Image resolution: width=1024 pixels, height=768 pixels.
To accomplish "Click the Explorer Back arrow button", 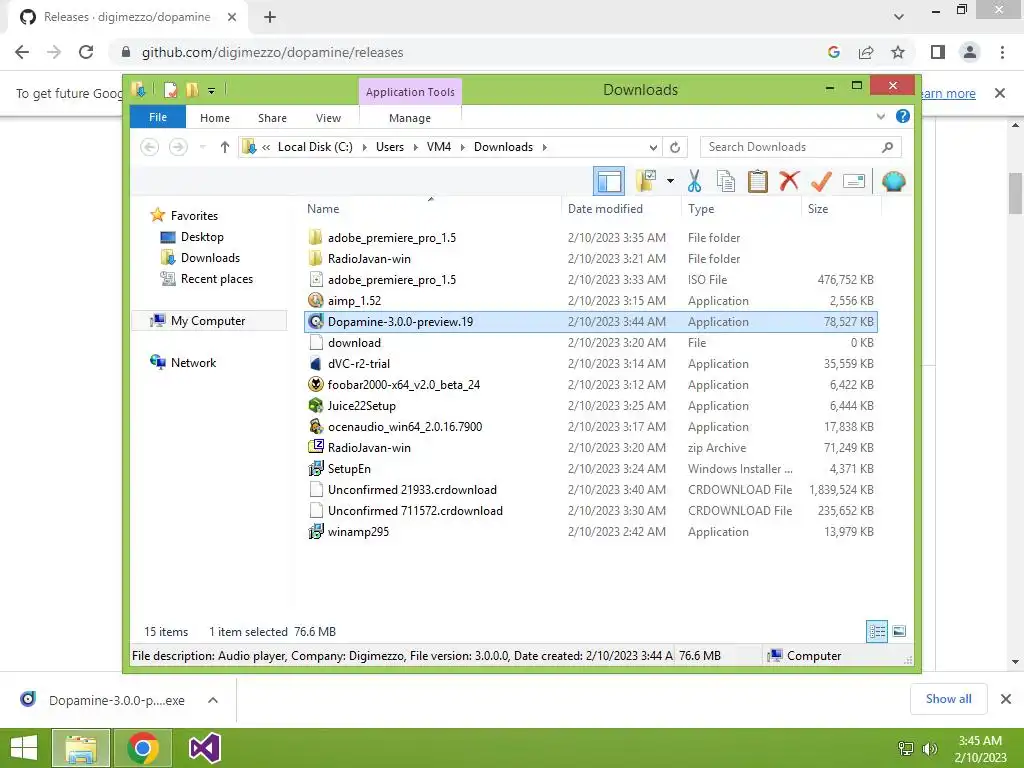I will coord(150,147).
